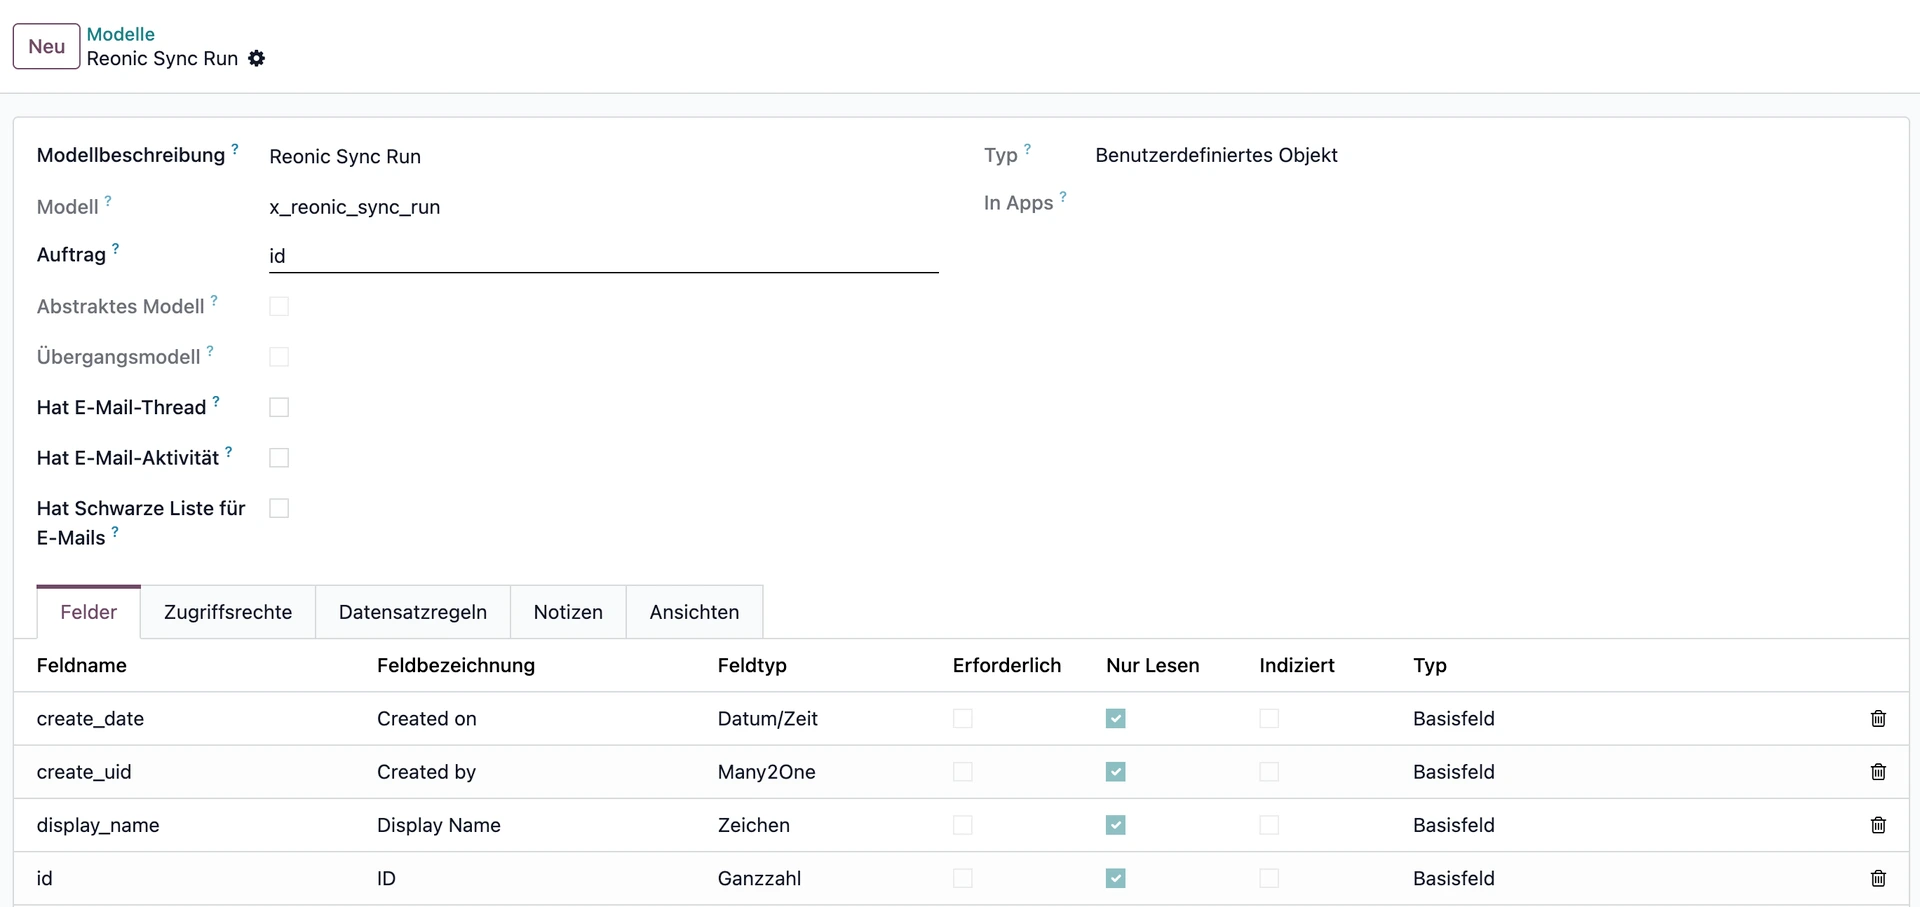The height and width of the screenshot is (907, 1920).
Task: Open the Datensatzregeln tab
Action: pyautogui.click(x=412, y=612)
